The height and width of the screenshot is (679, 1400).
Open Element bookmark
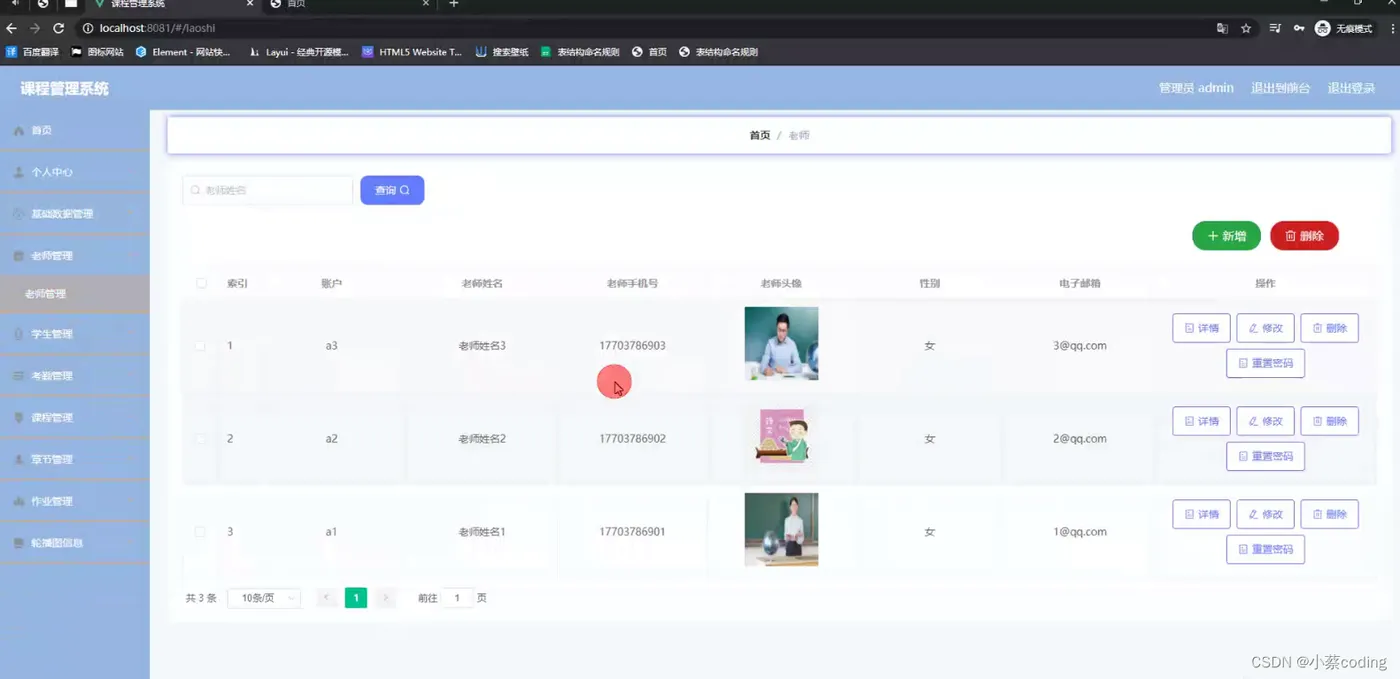pos(182,52)
